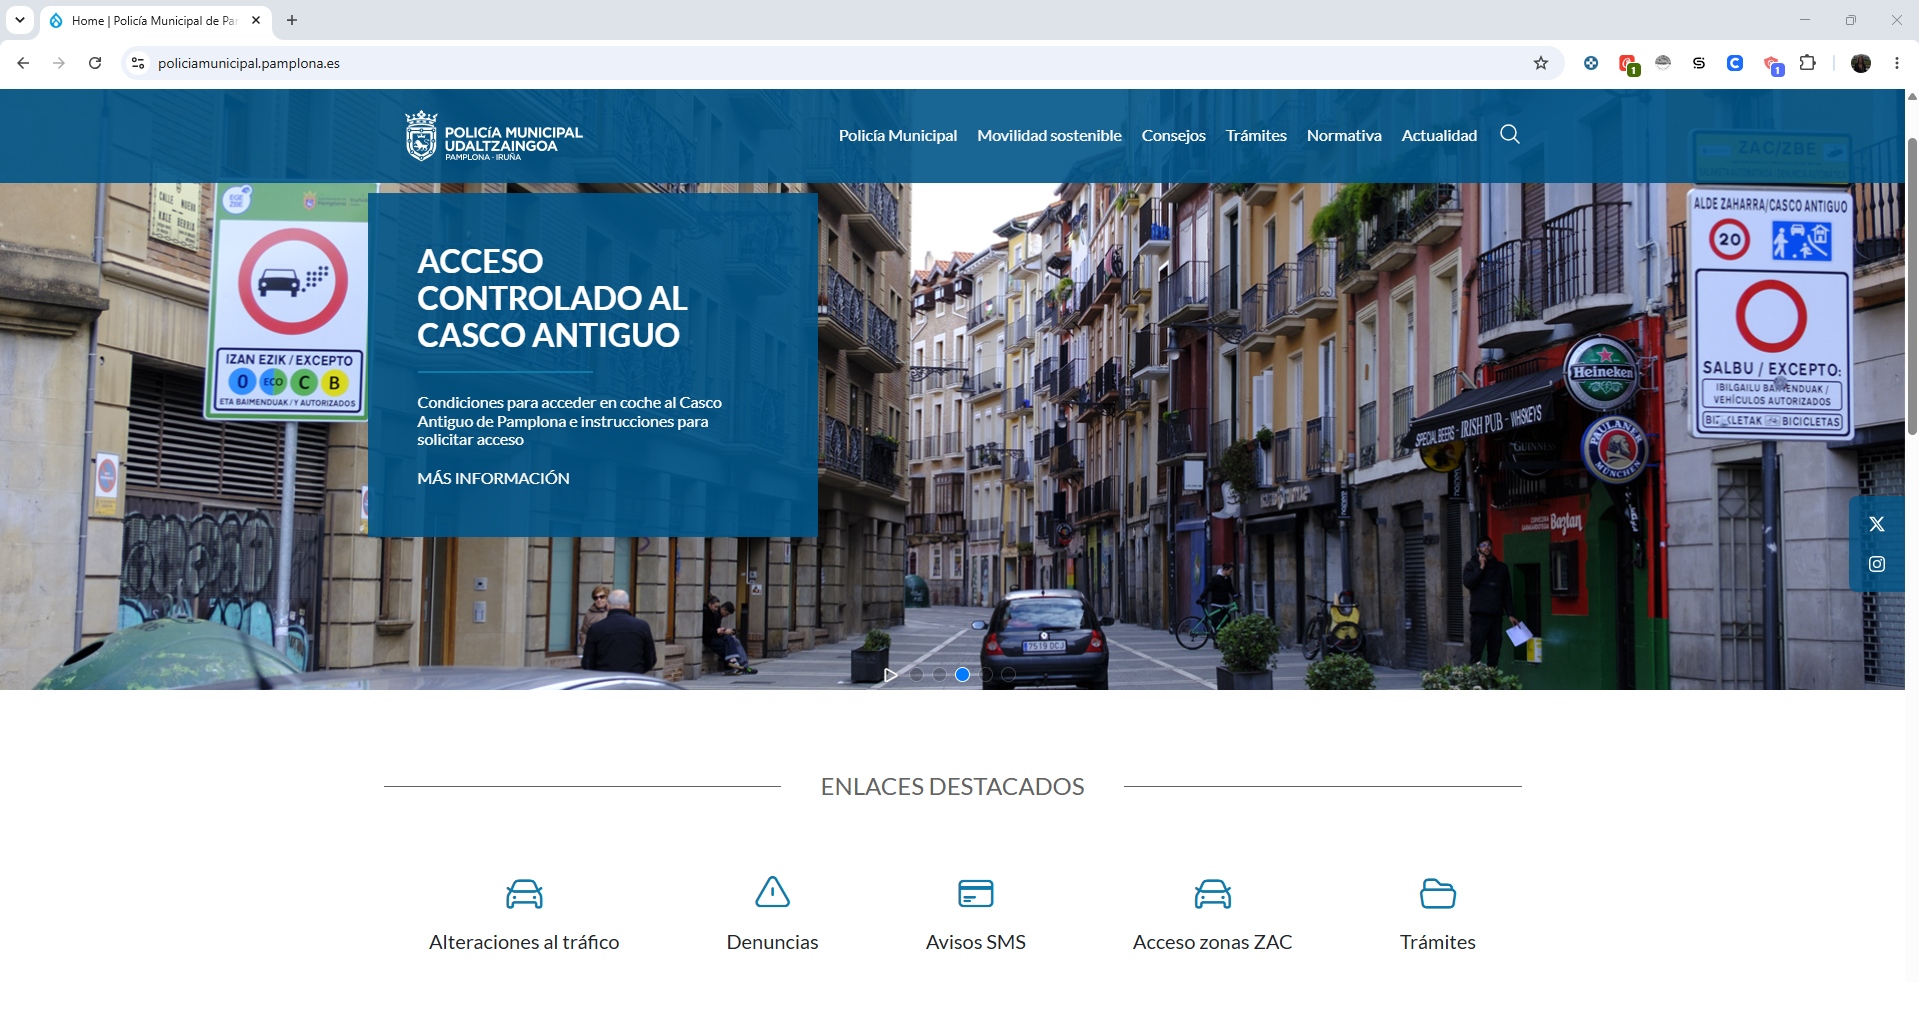
Task: Open the Chrome three-dot menu
Action: click(x=1896, y=63)
